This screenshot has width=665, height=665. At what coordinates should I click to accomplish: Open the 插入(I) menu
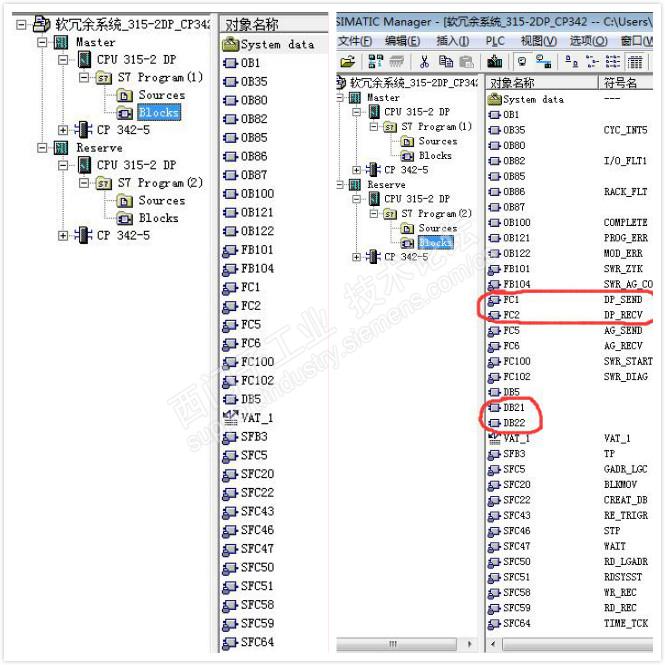click(x=453, y=41)
